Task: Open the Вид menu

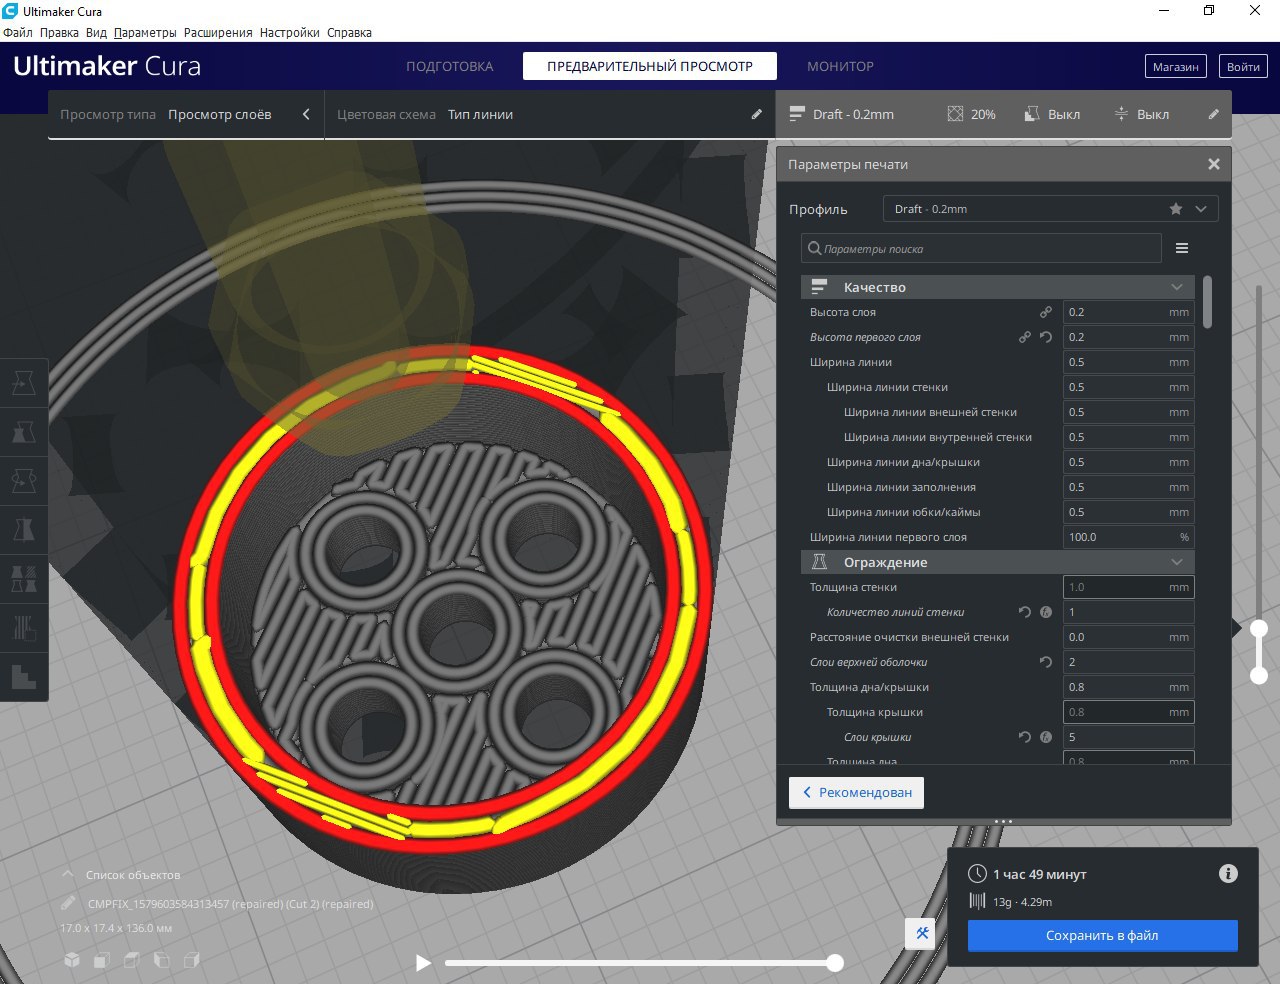Action: pyautogui.click(x=96, y=32)
